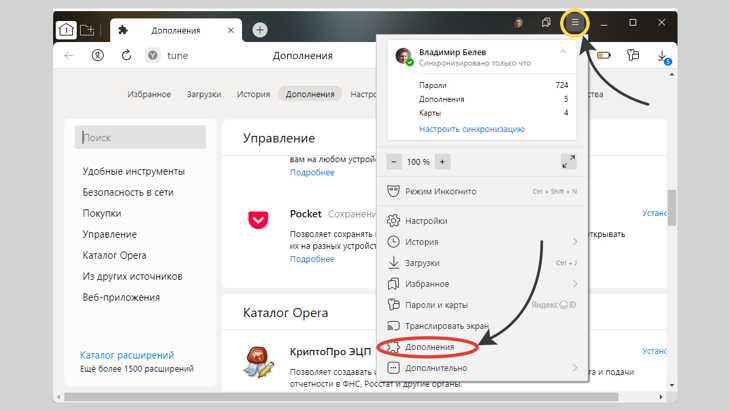Viewport: 730px width, 411px height.
Task: Go back using the back arrow
Action: click(69, 56)
